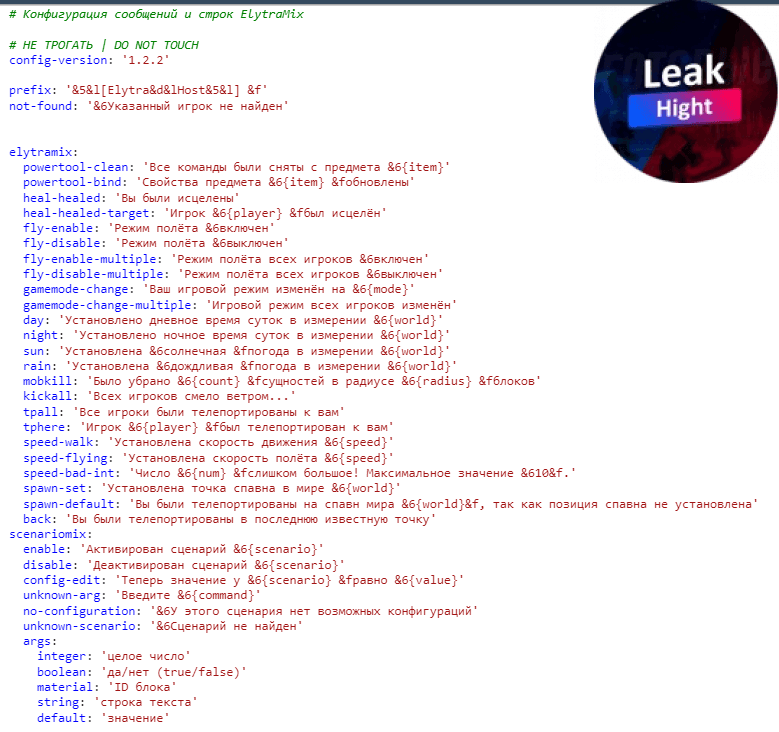Click the Leak Hight circular logo
Screen dimensions: 779x732
[x=686, y=92]
